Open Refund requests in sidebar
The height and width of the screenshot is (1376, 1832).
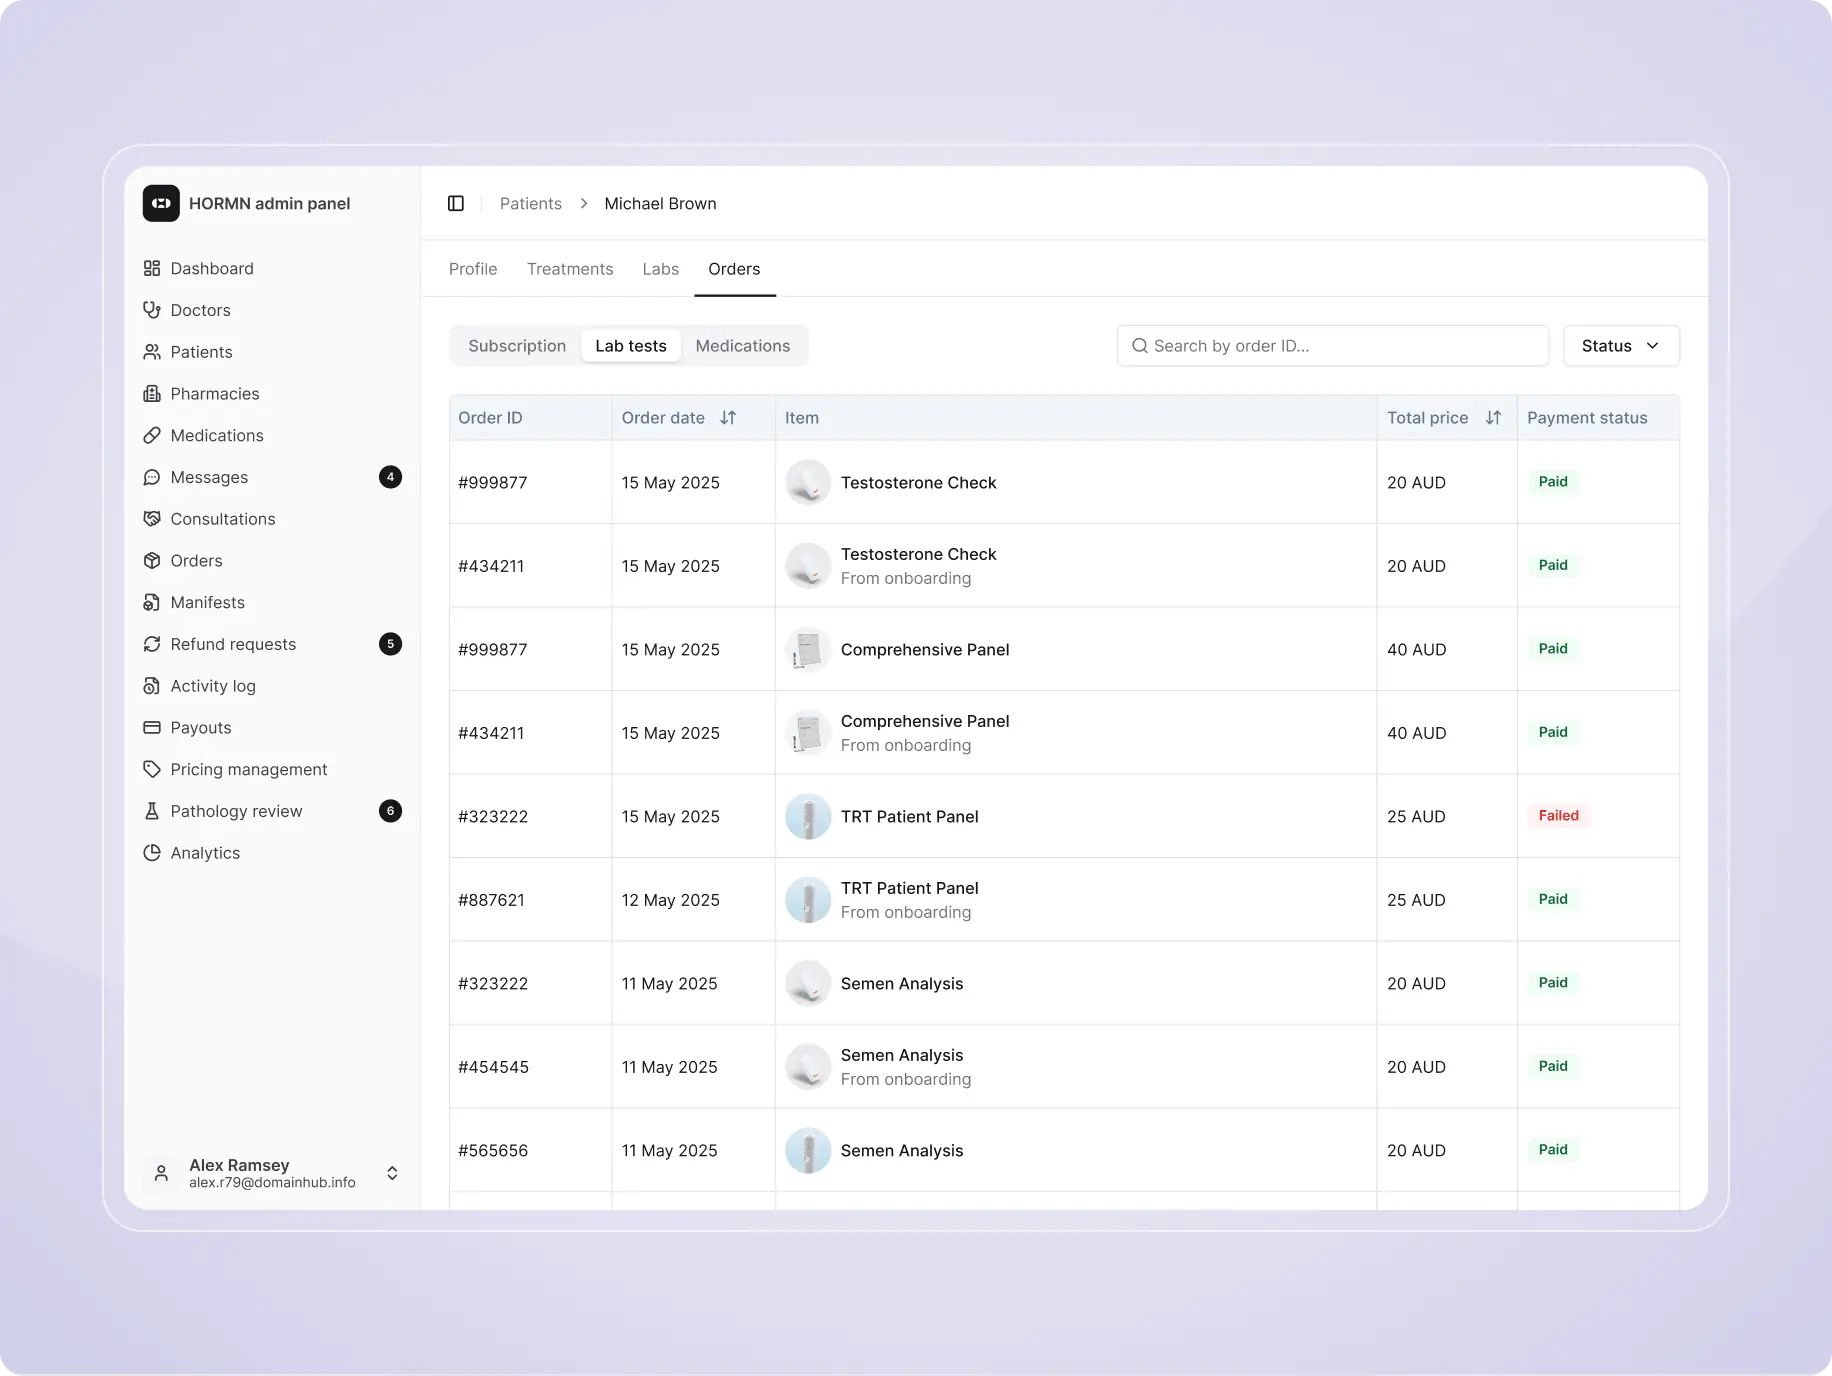click(233, 644)
